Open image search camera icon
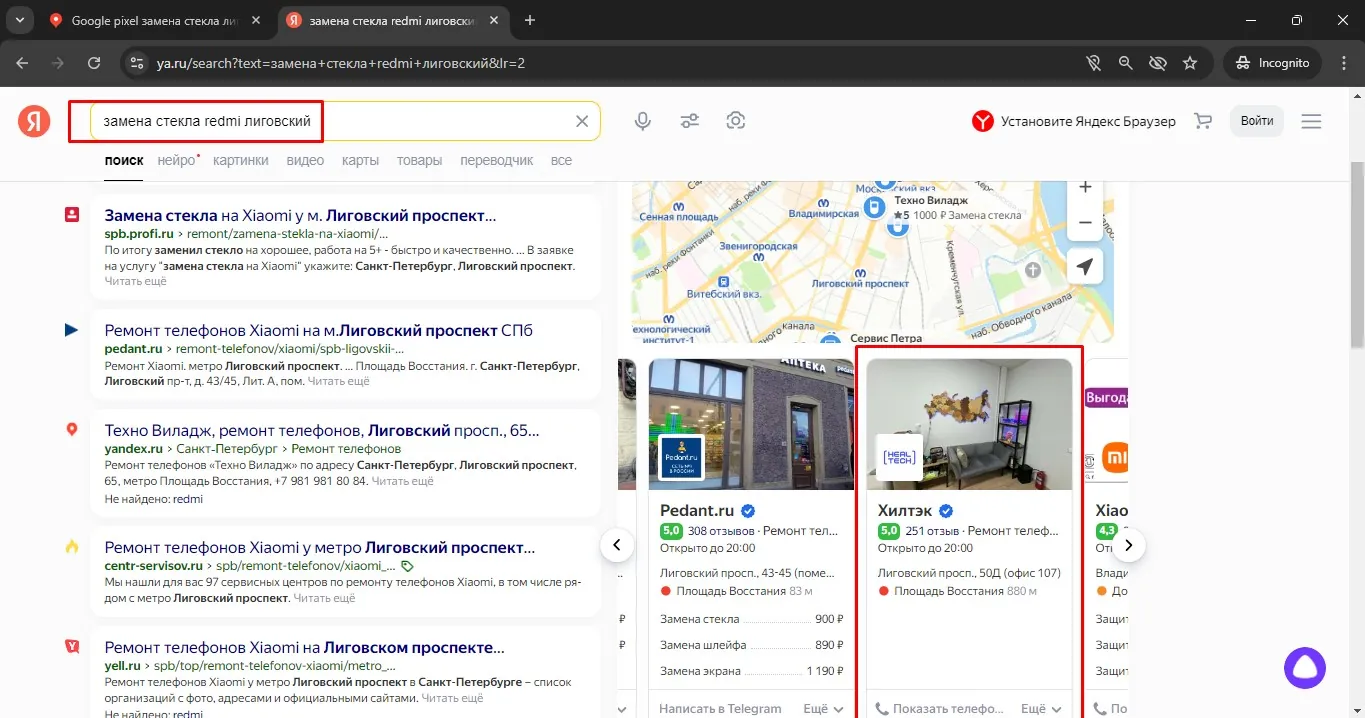Image resolution: width=1365 pixels, height=718 pixels. (x=736, y=121)
